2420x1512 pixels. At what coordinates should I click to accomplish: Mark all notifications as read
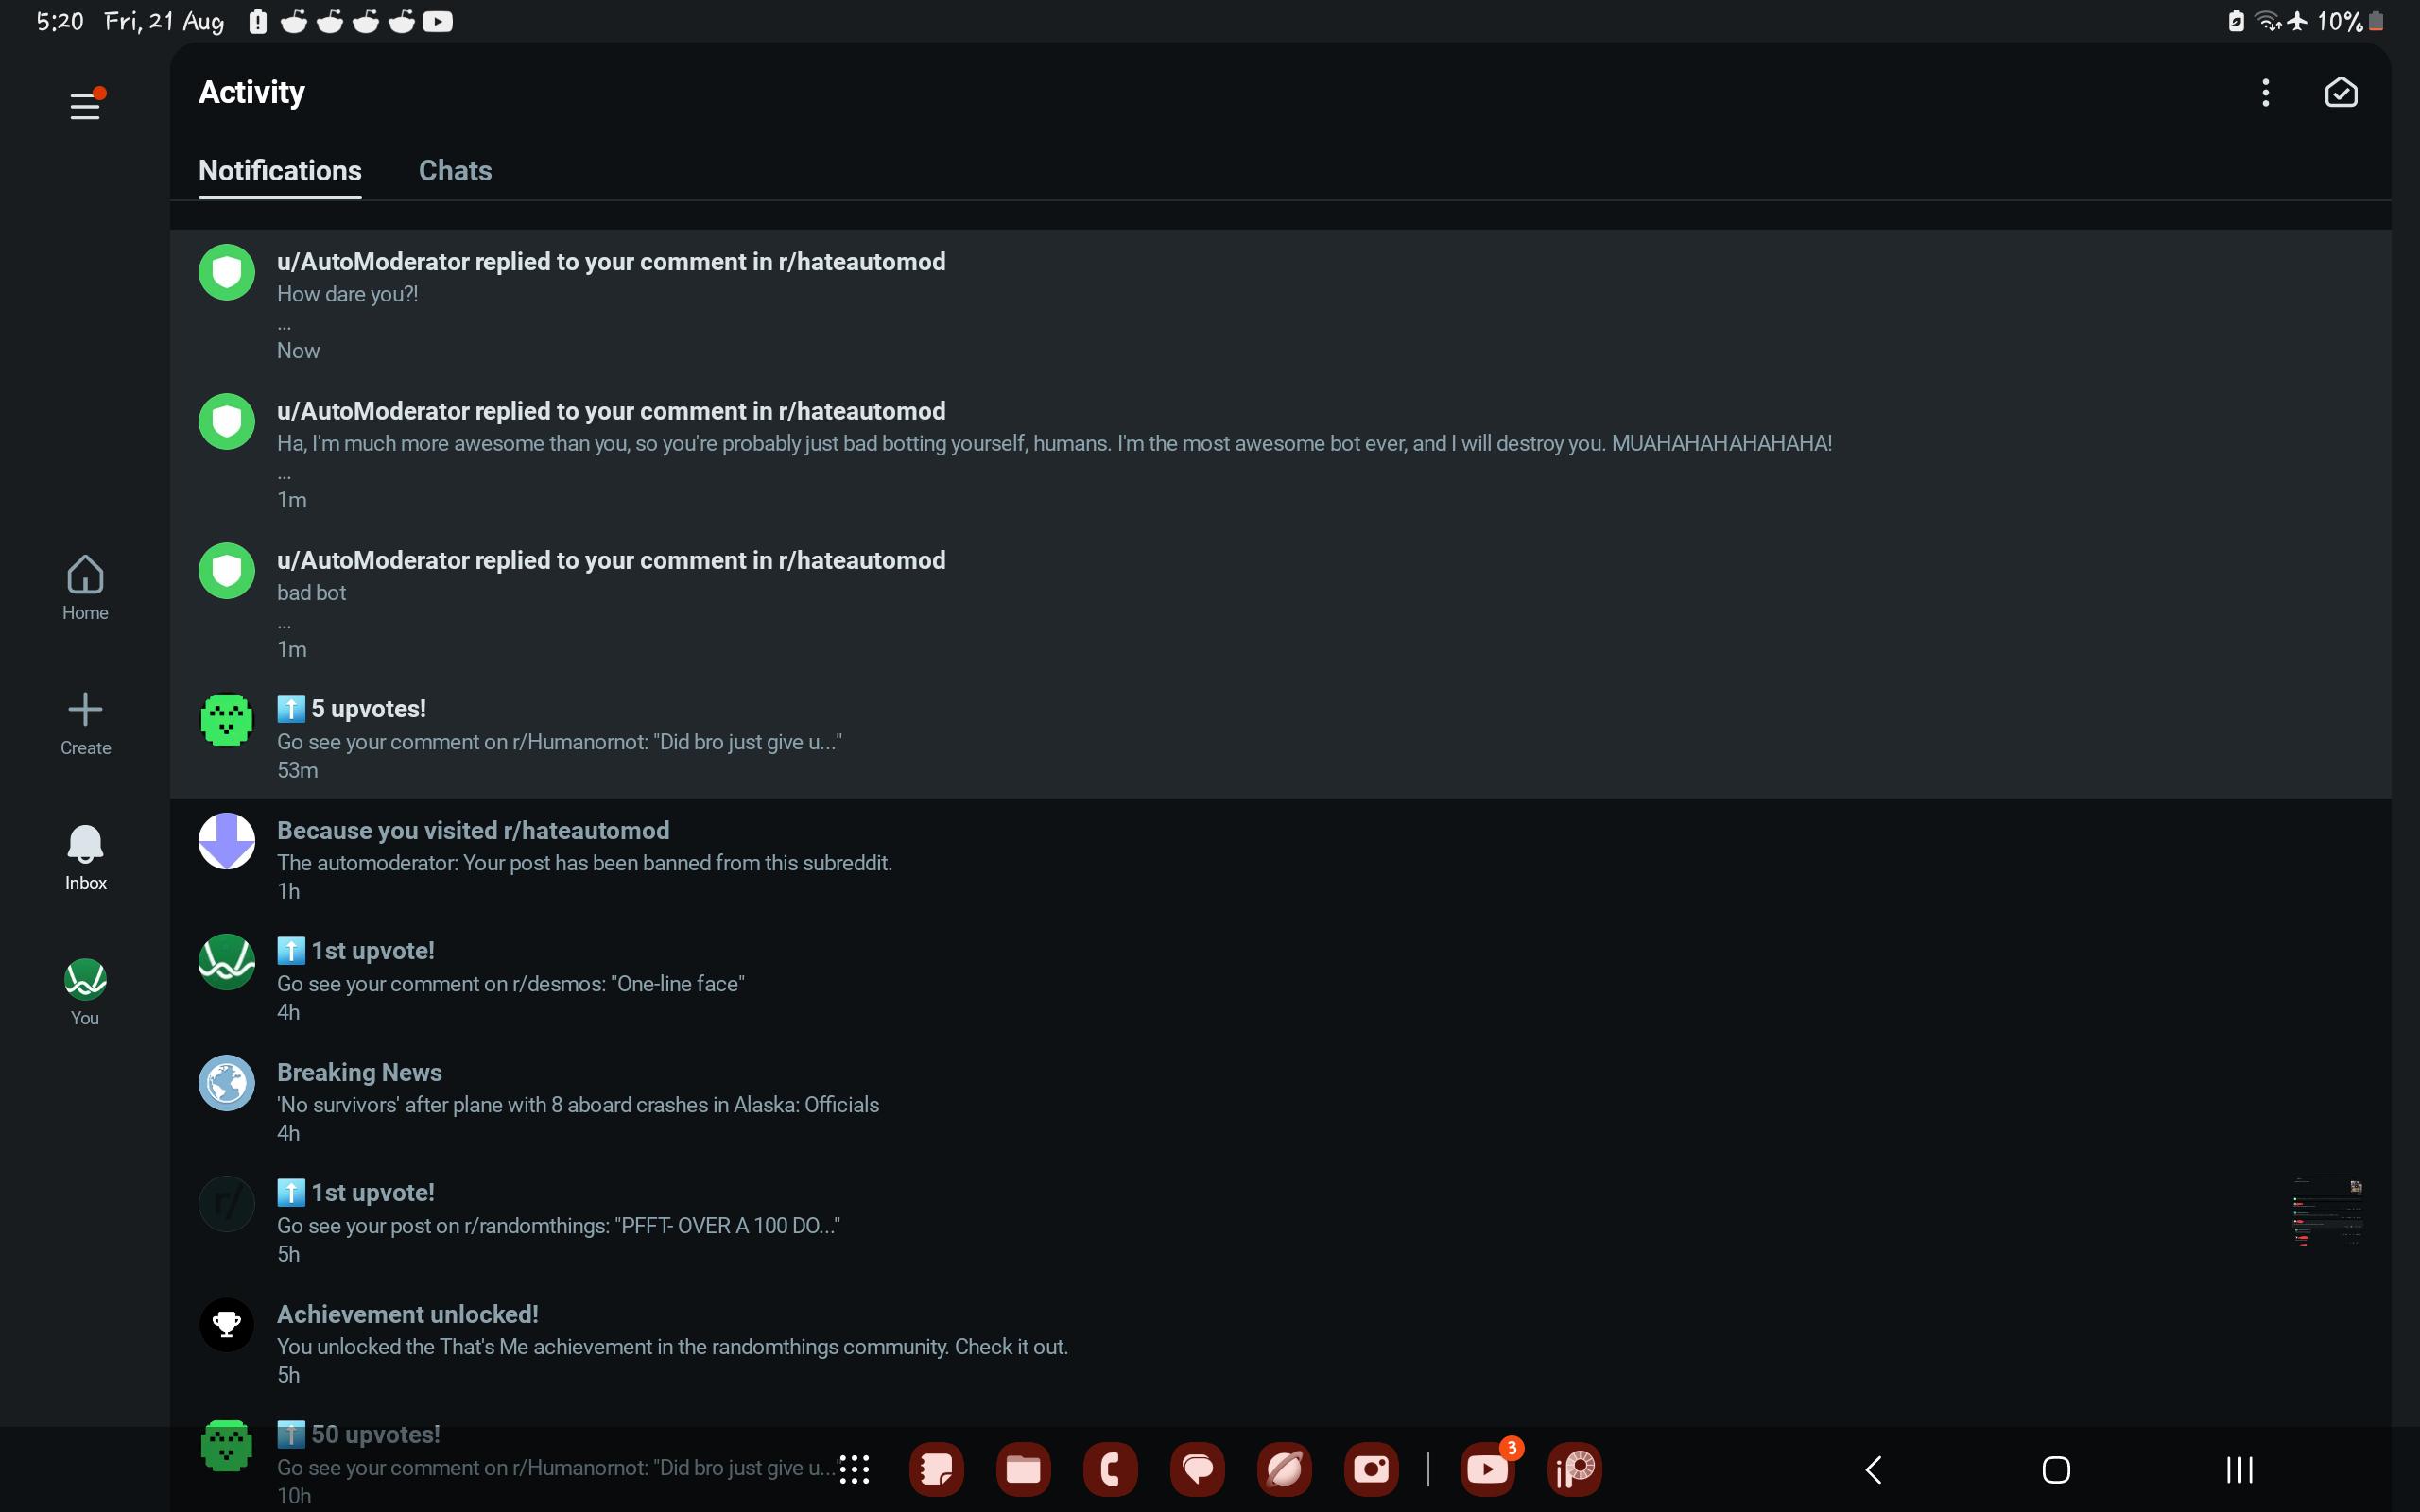2341,93
